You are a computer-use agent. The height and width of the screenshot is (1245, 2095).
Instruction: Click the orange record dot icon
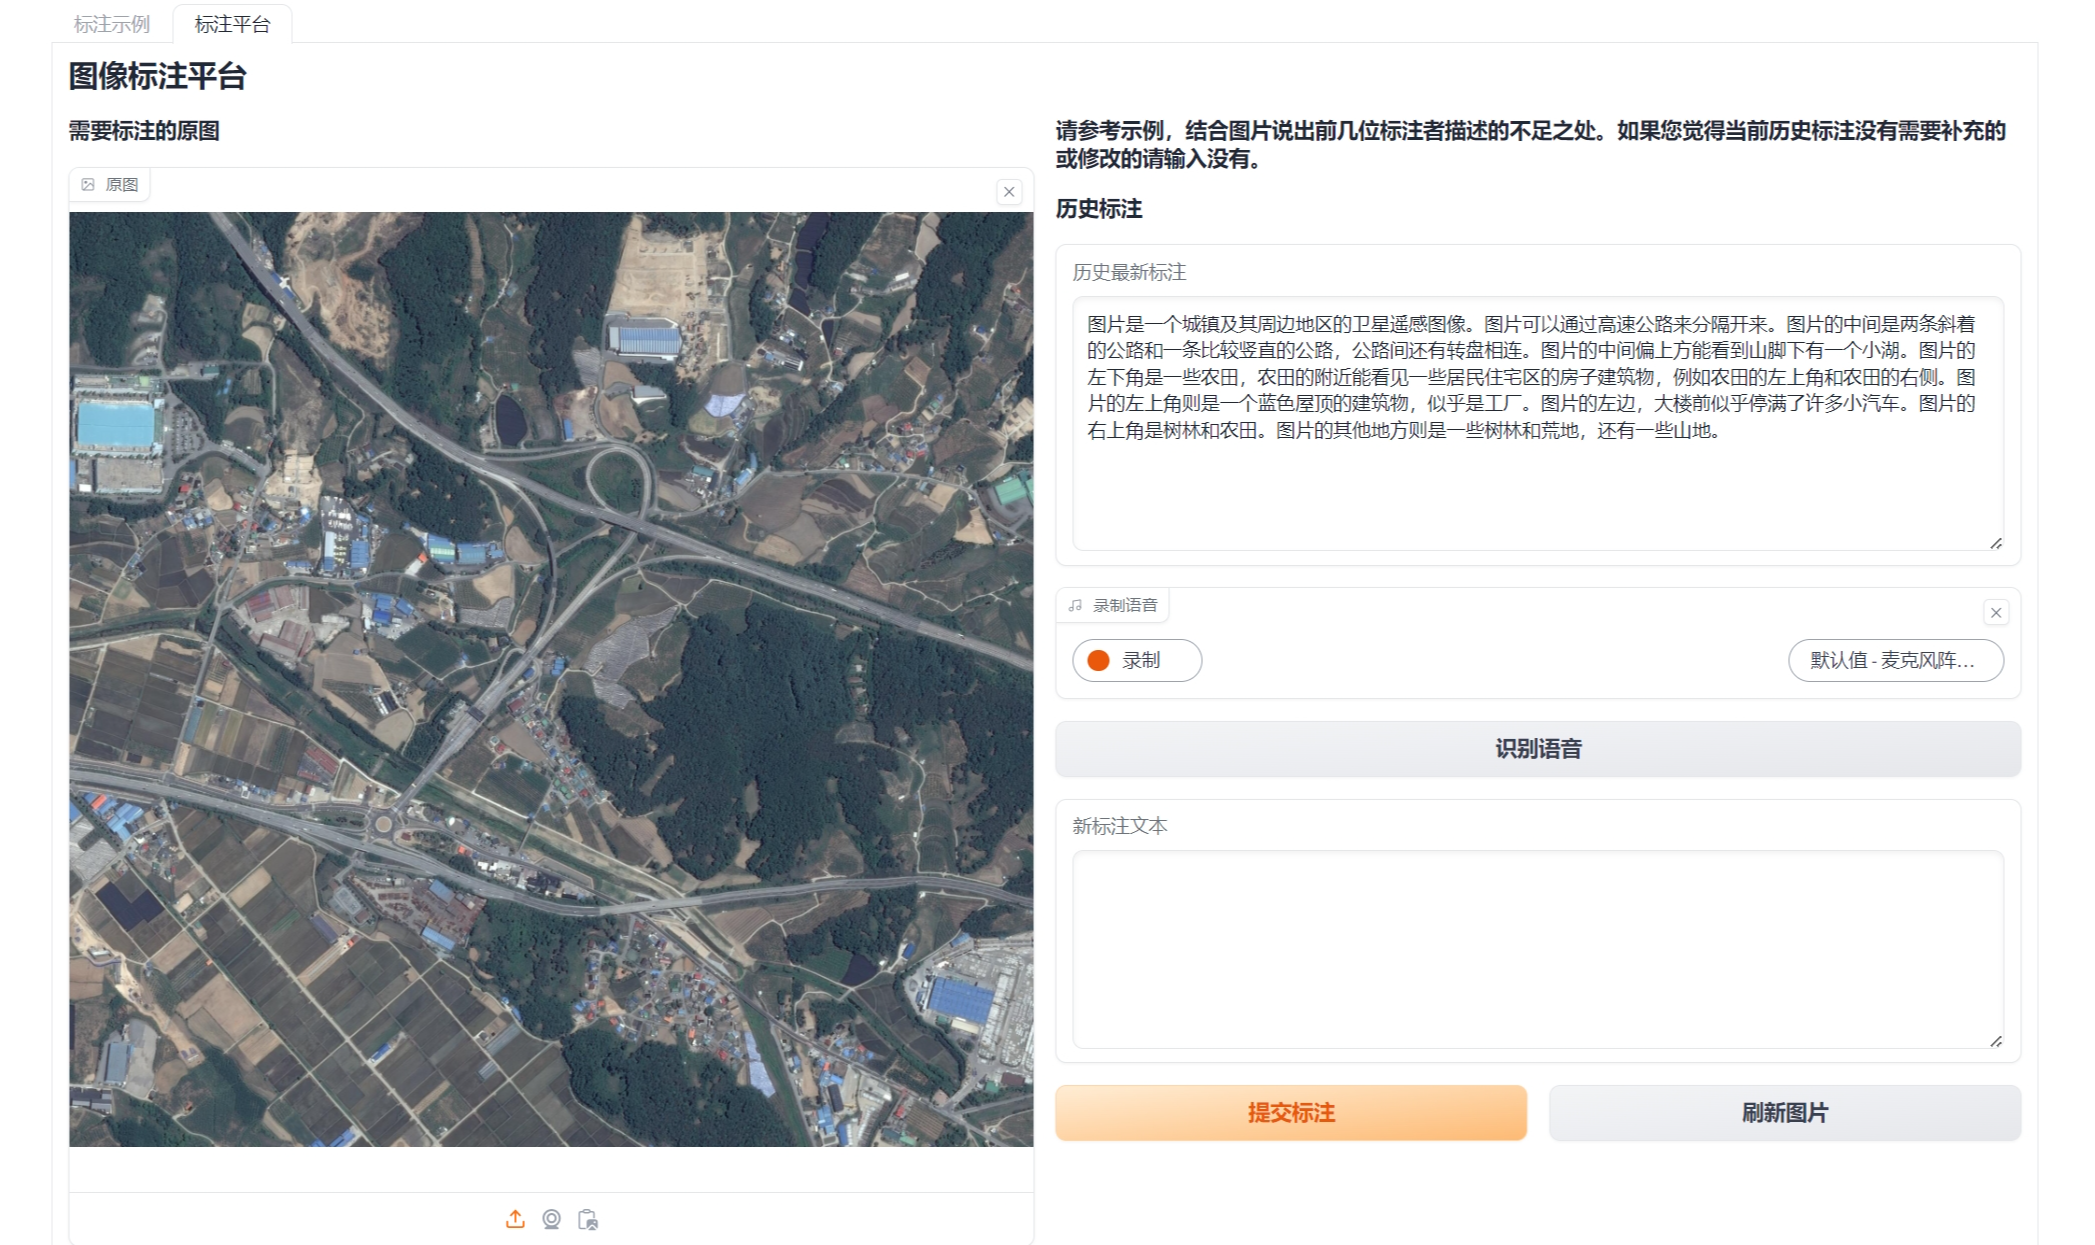click(1098, 660)
